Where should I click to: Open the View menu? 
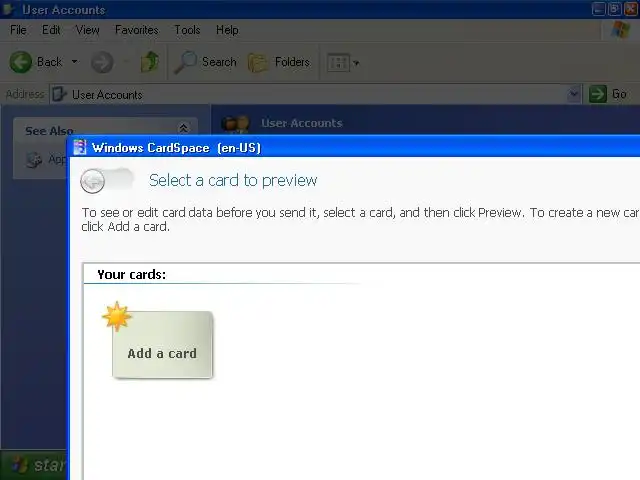coord(87,30)
